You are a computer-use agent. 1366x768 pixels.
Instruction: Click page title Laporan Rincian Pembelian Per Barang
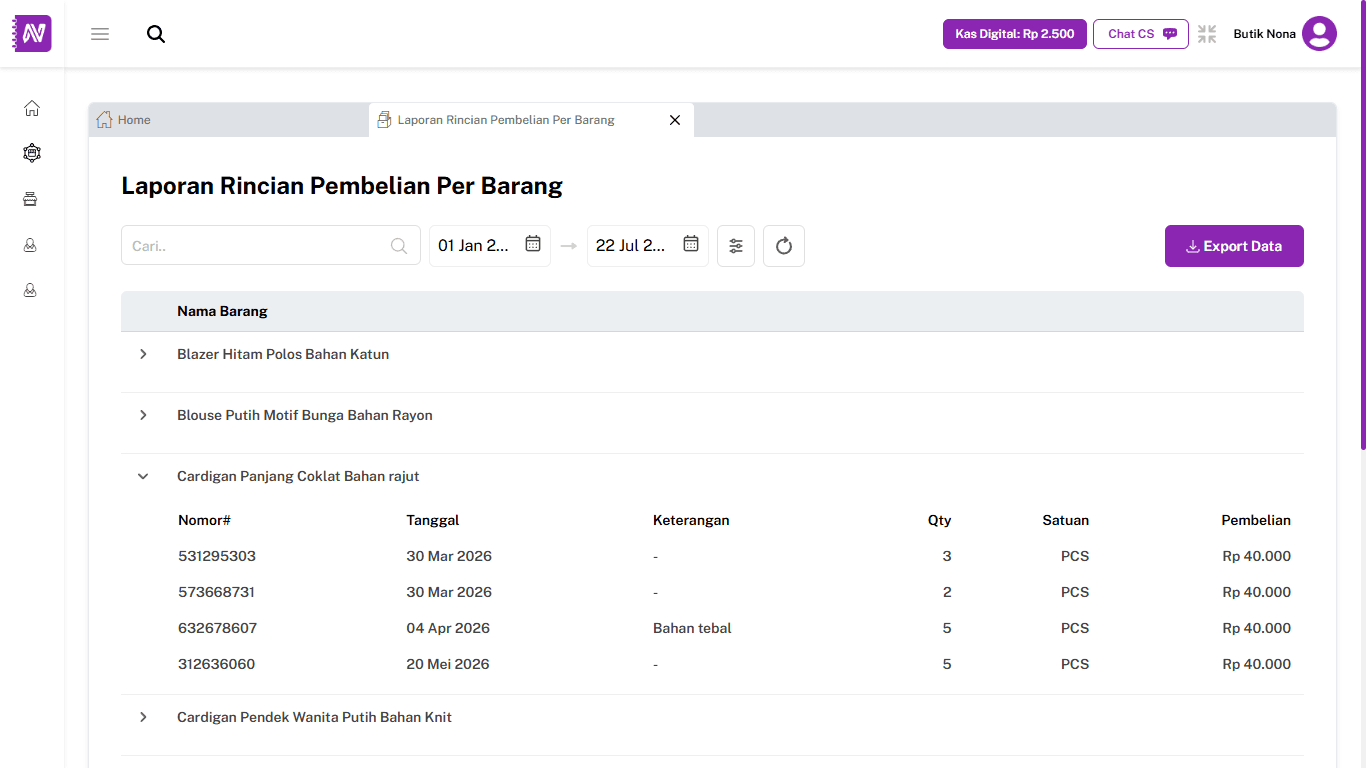point(342,186)
